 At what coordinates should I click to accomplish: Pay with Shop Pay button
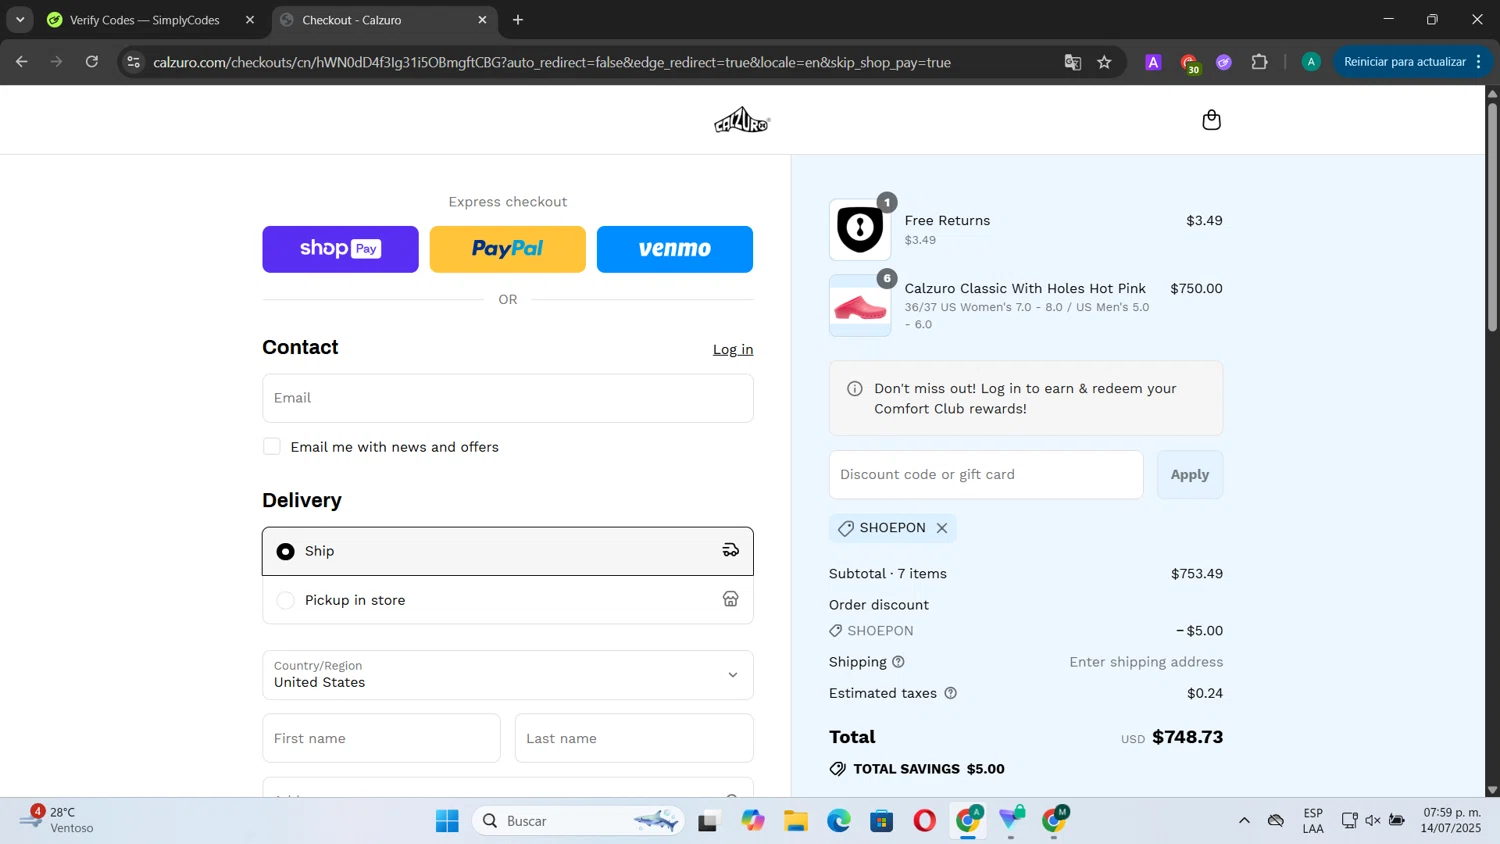[340, 249]
